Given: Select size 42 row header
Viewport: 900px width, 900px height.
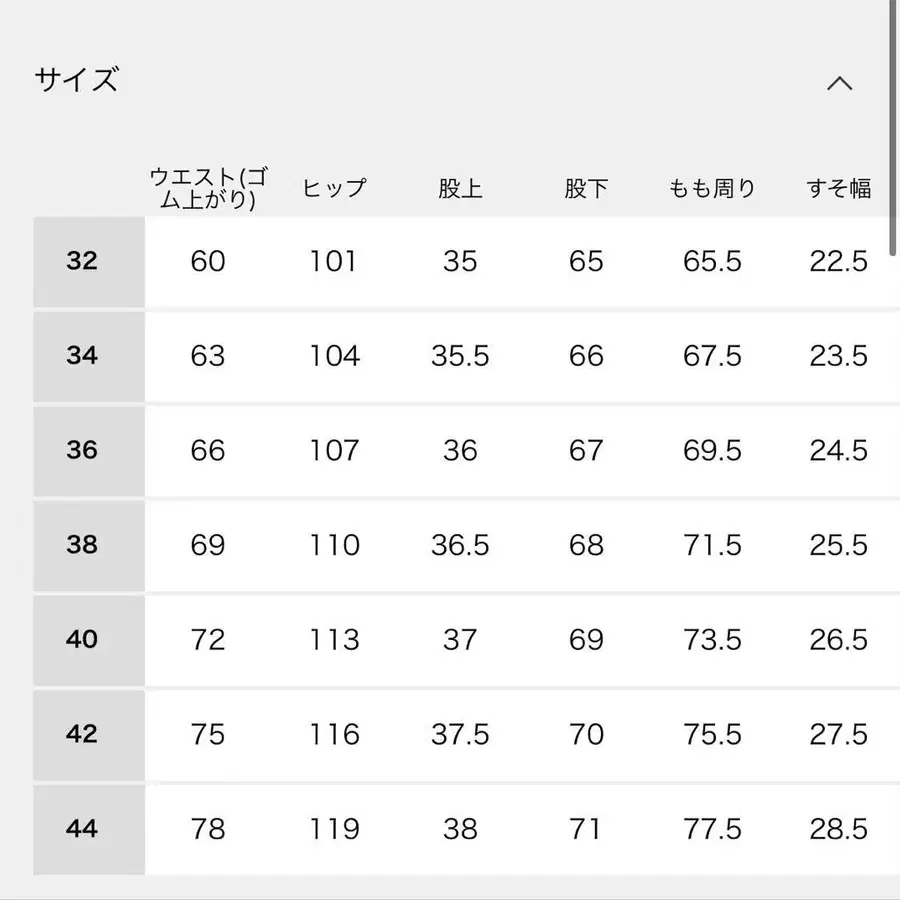Looking at the screenshot, I should pos(83,734).
